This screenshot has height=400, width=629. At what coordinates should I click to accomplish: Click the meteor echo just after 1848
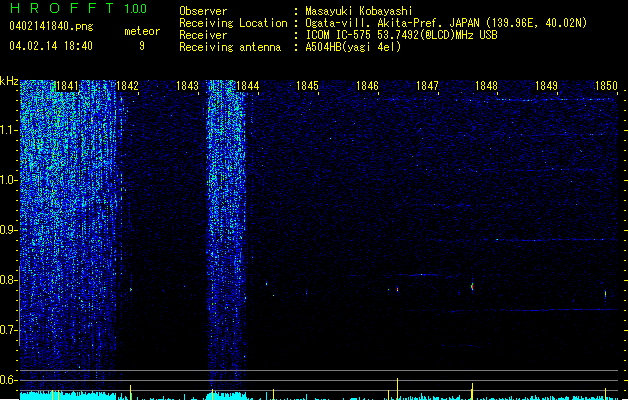click(472, 286)
